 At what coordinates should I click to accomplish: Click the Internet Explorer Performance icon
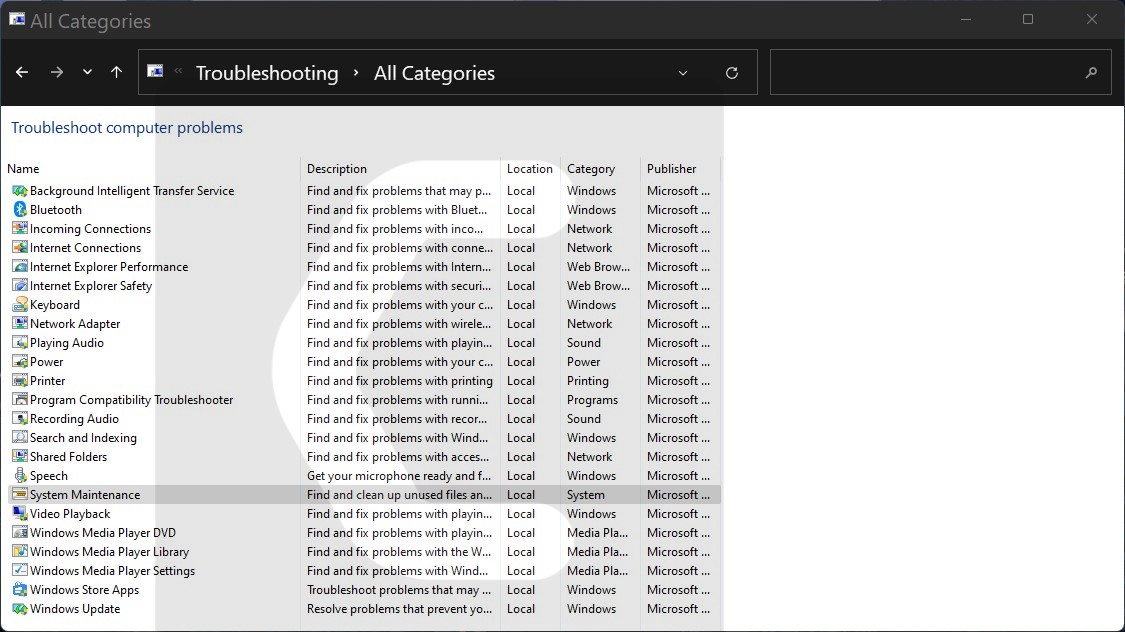pos(20,267)
